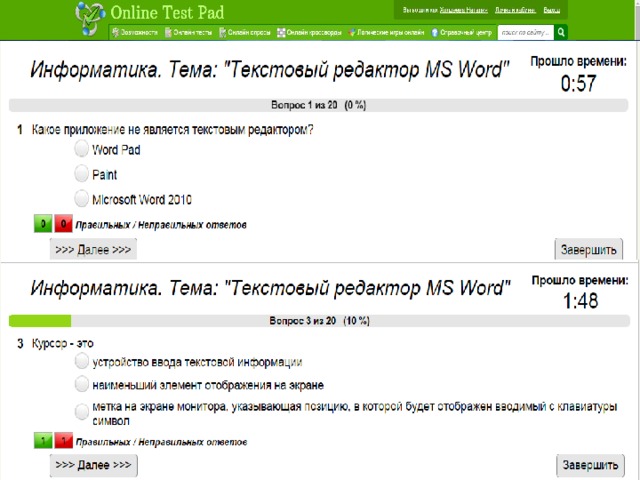Click the 'Вопрос 1 из 20' progress bar
Image resolution: width=640 pixels, height=480 pixels.
pyautogui.click(x=318, y=105)
